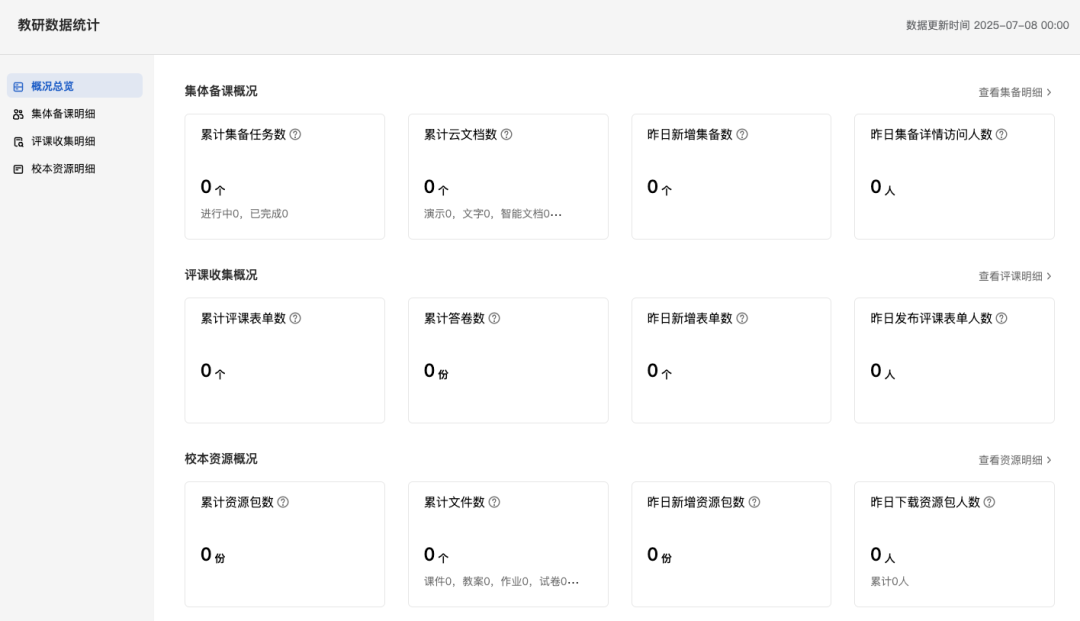The height and width of the screenshot is (621, 1080).
Task: Click the 校本资源明细 sidebar icon
Action: [x=18, y=168]
